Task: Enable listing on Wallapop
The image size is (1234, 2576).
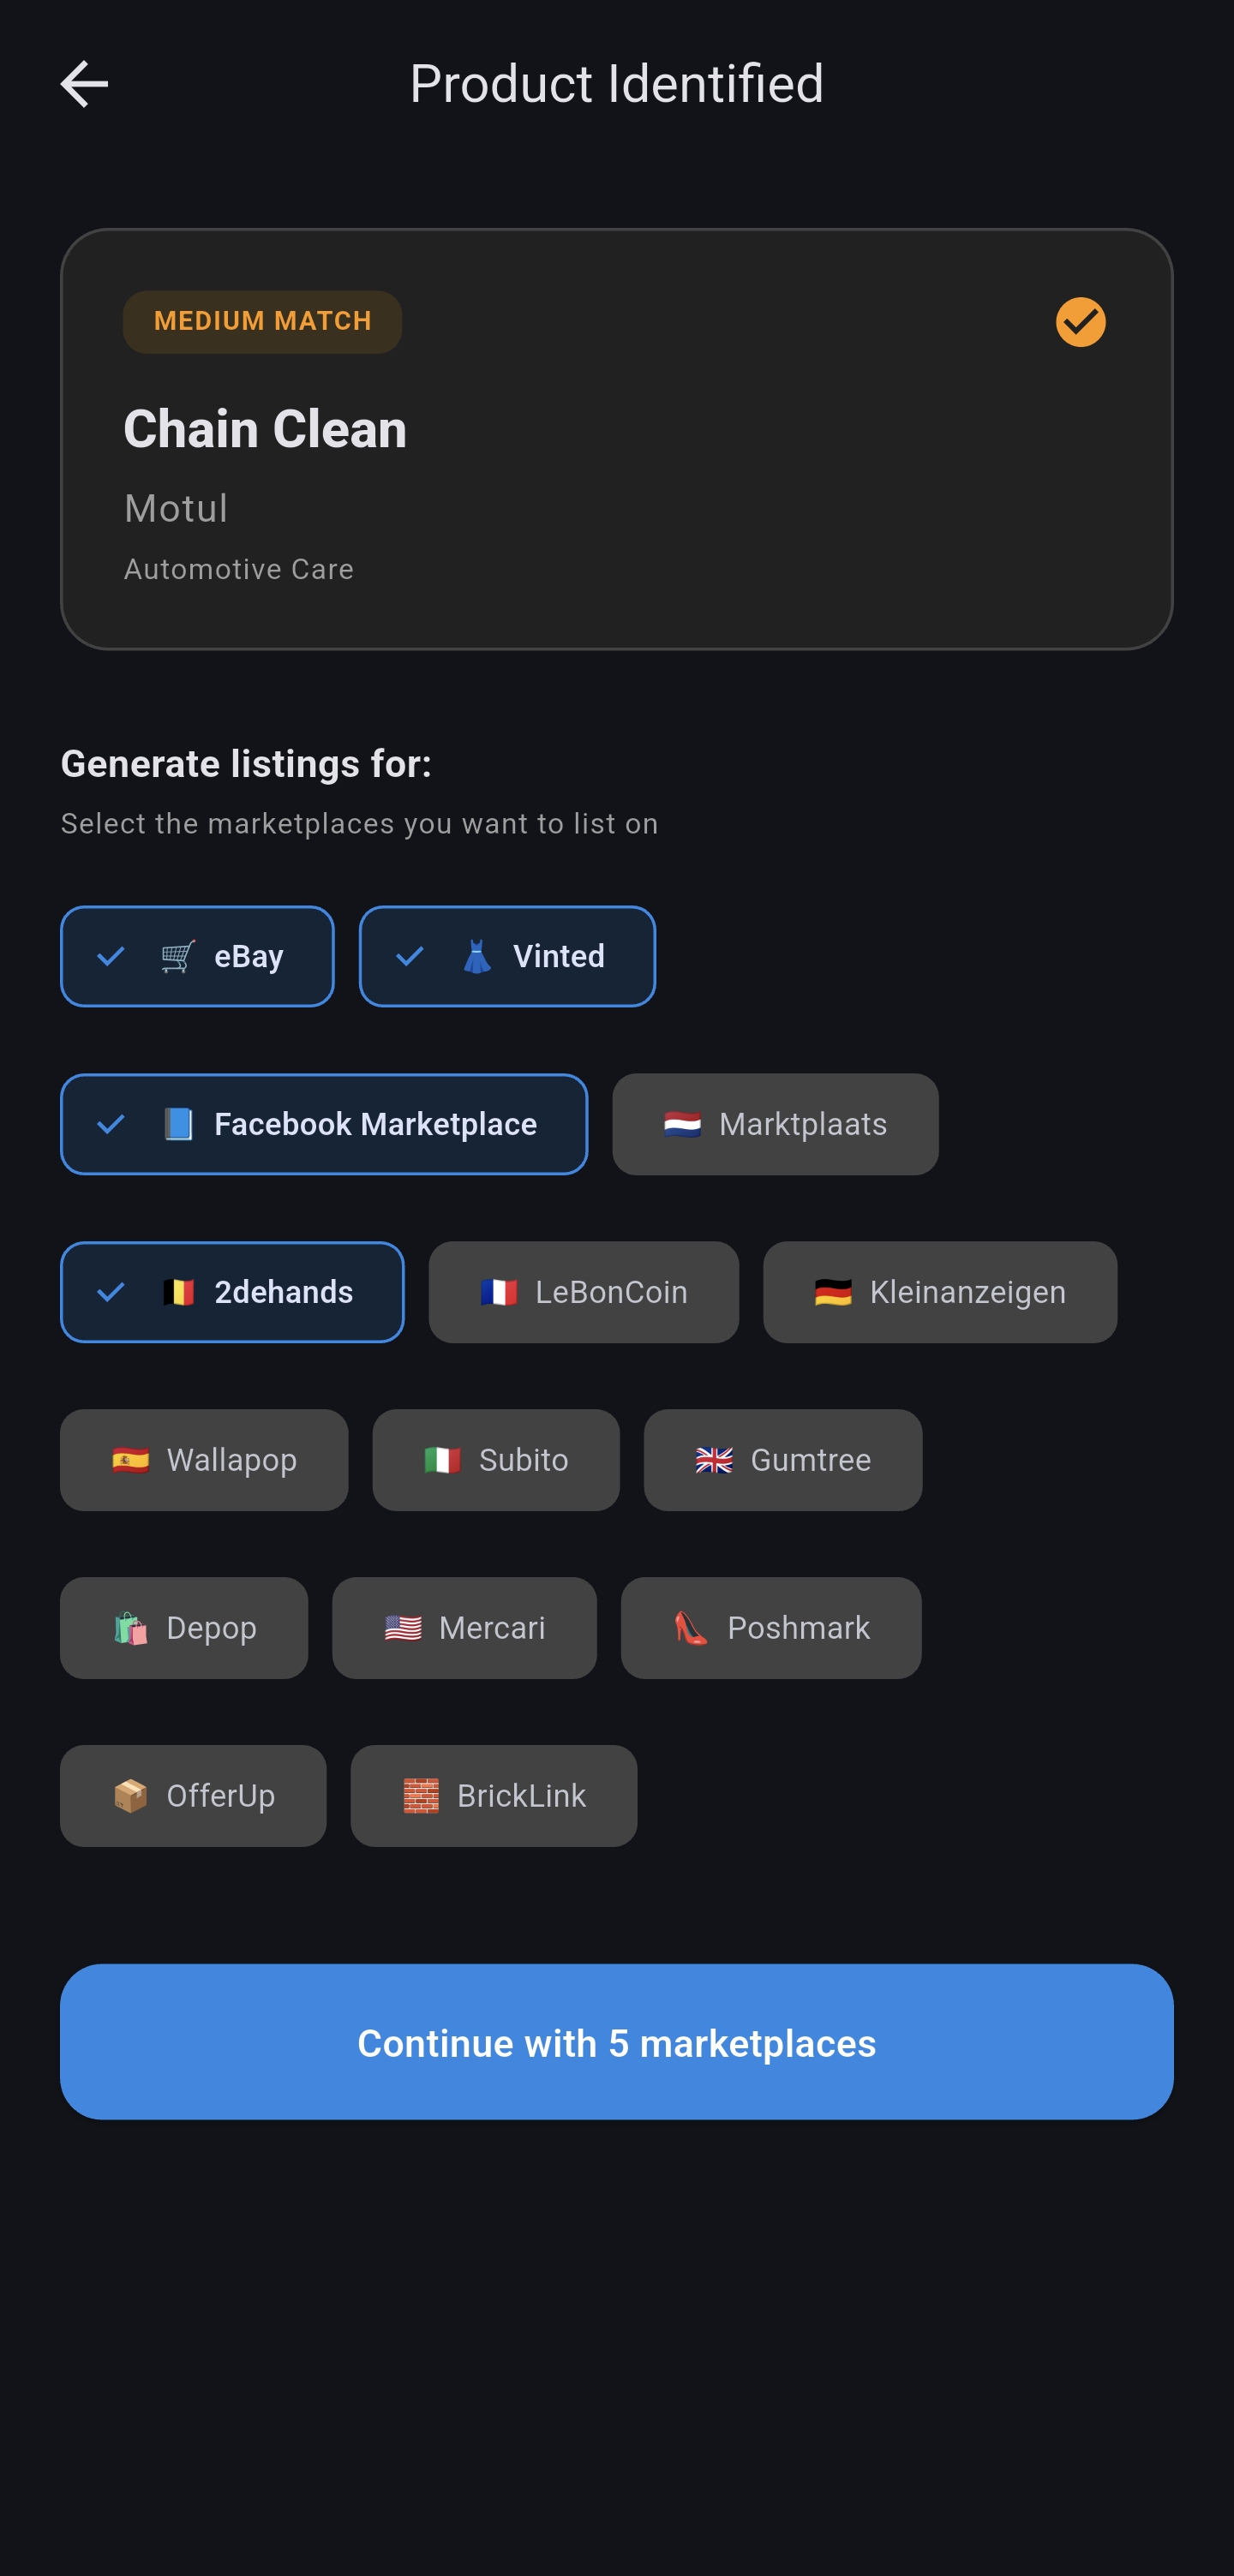Action: pyautogui.click(x=203, y=1460)
